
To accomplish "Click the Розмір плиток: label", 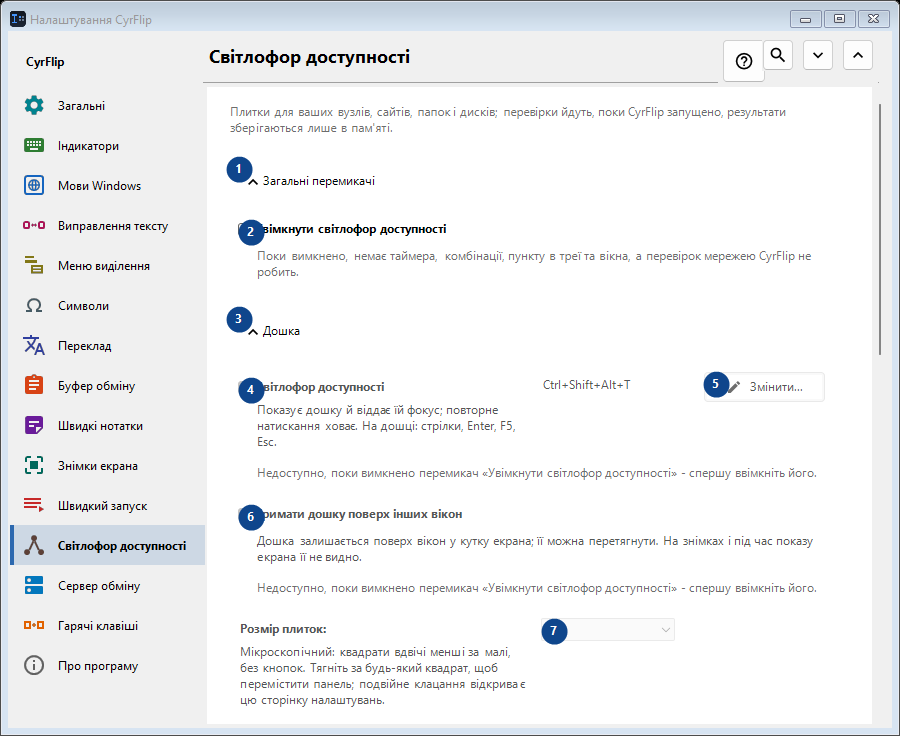I will tap(283, 629).
